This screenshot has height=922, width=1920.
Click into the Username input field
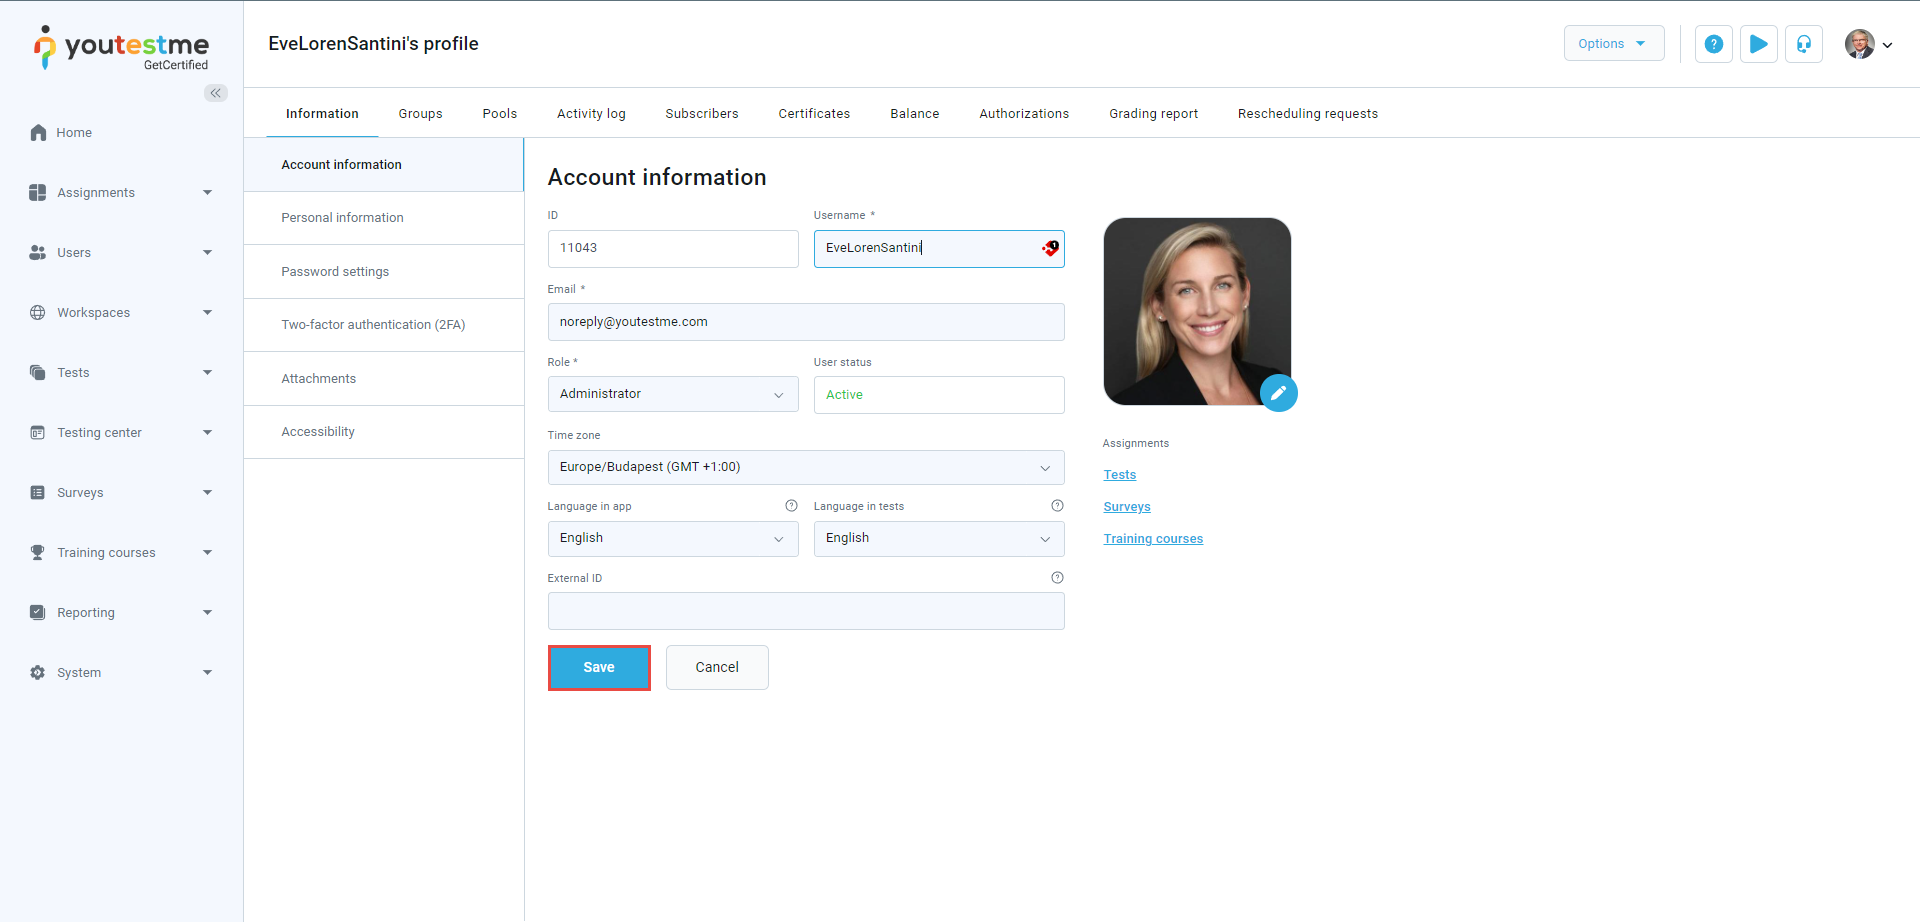pos(939,249)
